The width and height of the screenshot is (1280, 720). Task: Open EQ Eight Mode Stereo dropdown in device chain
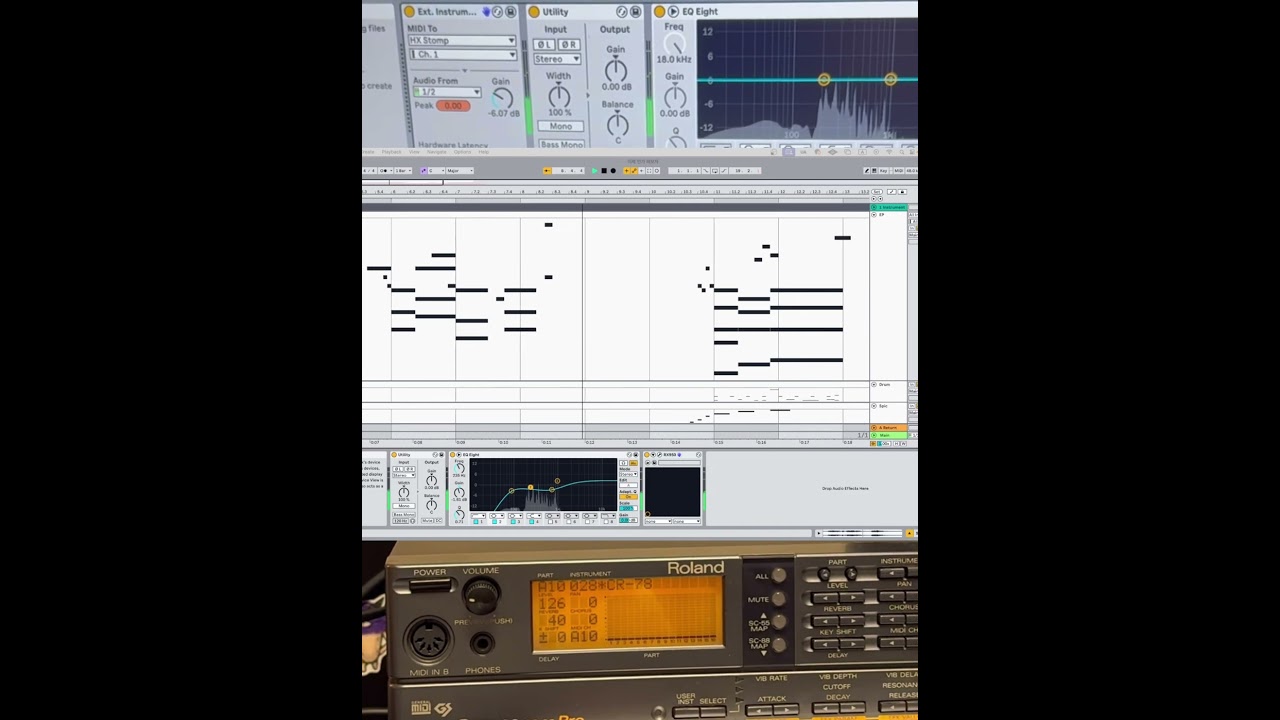click(x=628, y=472)
